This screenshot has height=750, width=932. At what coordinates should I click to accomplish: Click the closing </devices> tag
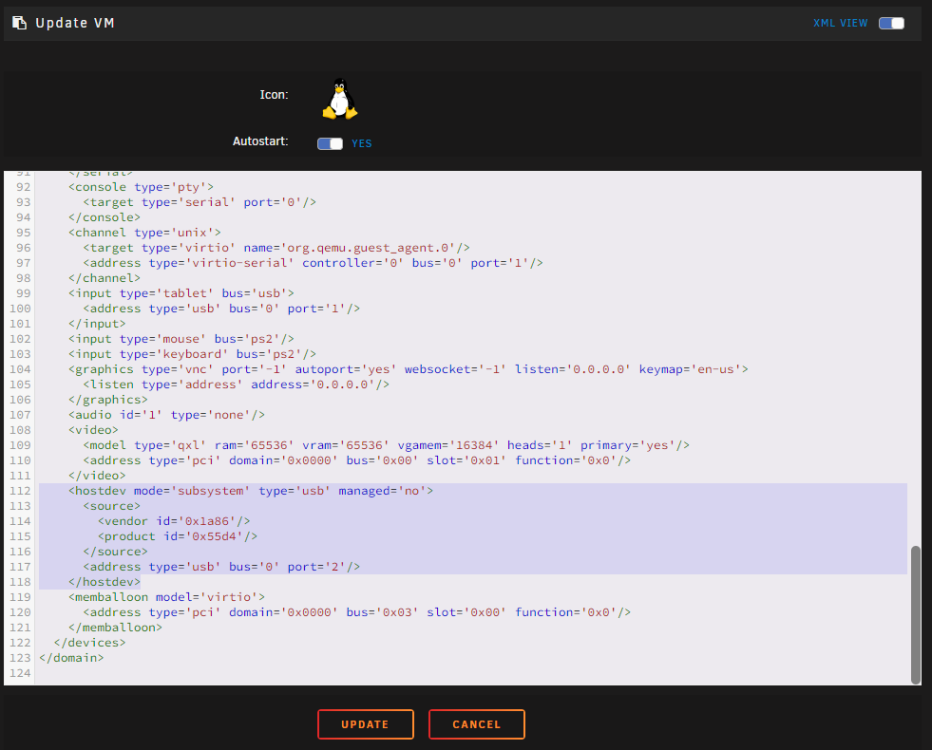(90, 642)
